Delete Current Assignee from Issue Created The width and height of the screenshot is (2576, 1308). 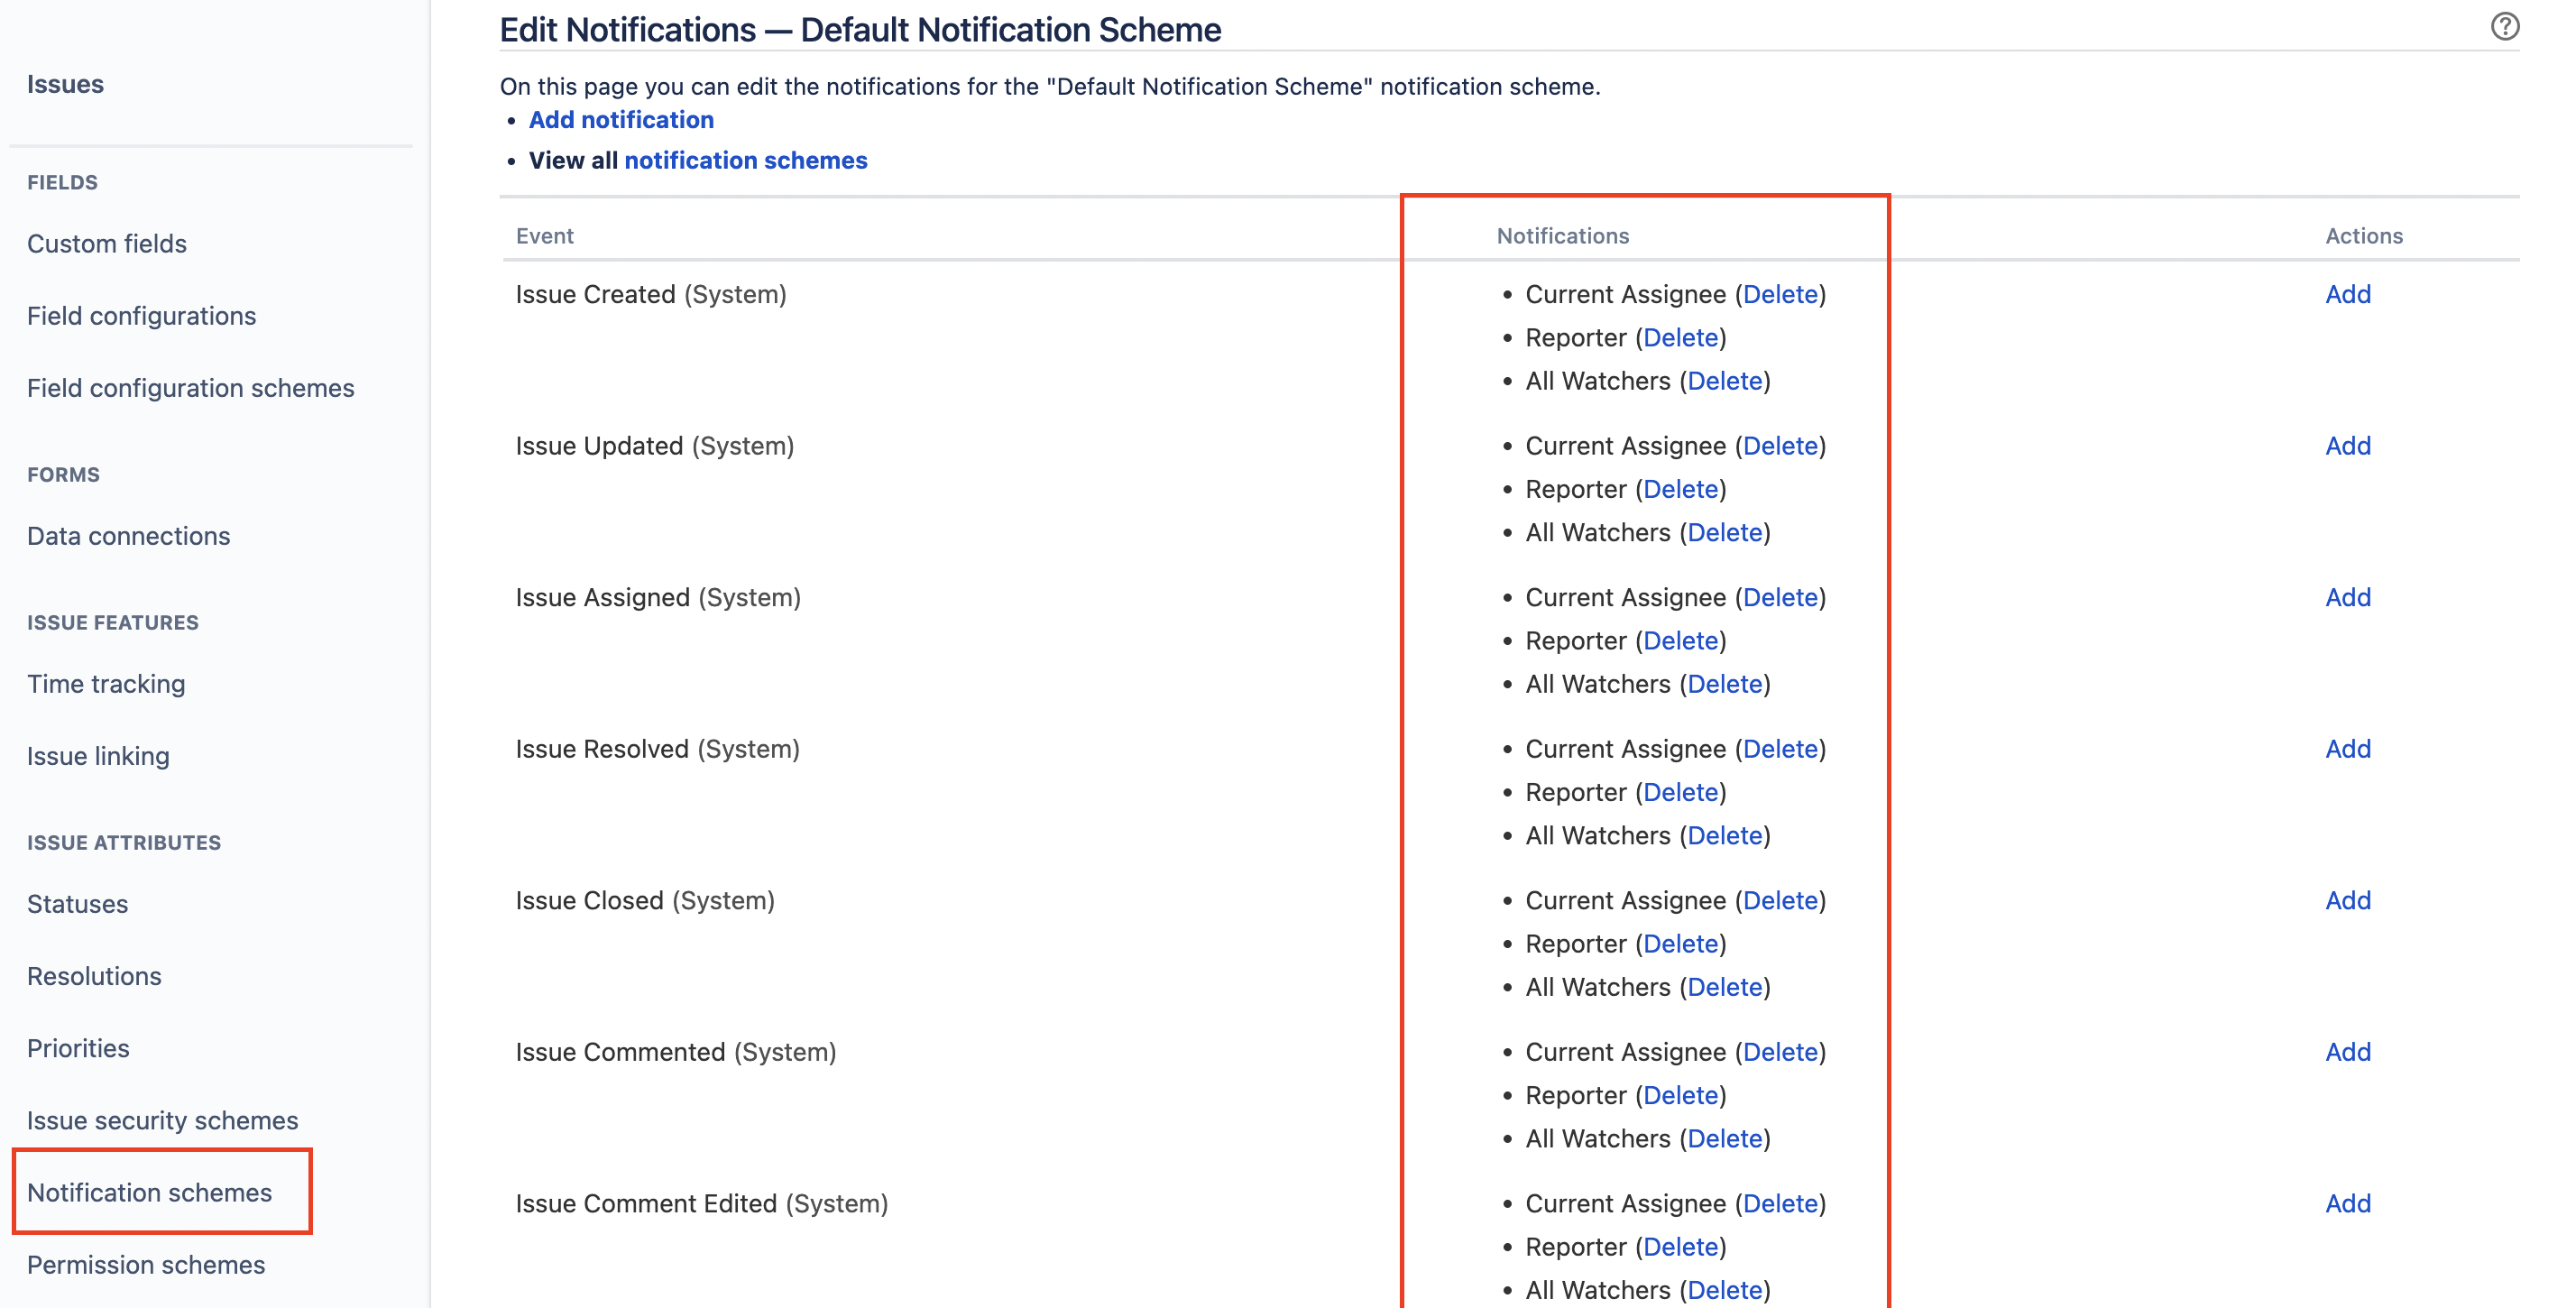pyautogui.click(x=1780, y=295)
